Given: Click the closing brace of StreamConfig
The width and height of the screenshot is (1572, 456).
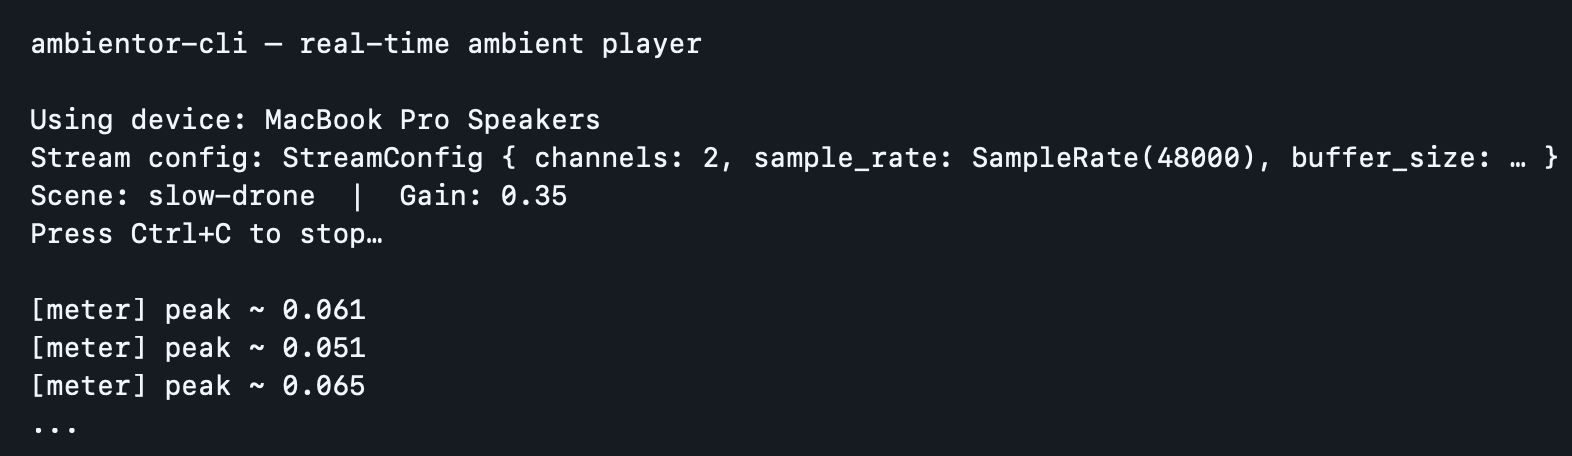Looking at the screenshot, I should (x=1550, y=158).
